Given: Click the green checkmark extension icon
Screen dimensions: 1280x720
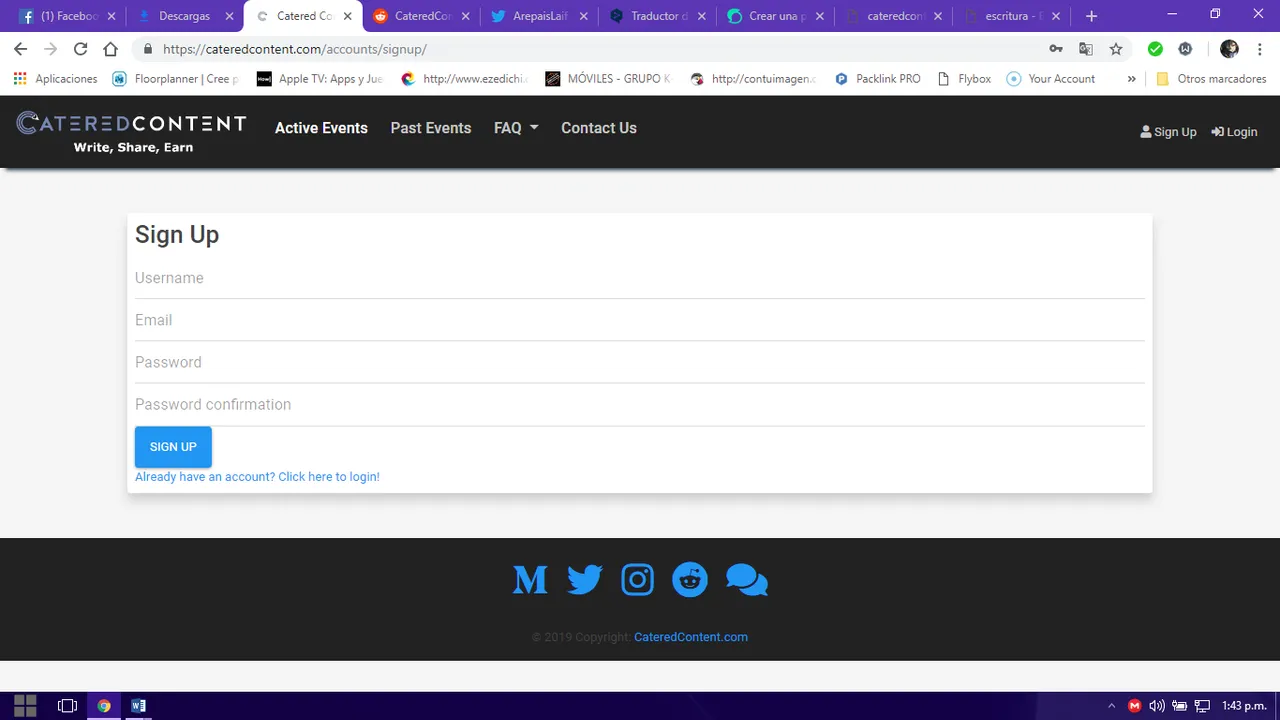Looking at the screenshot, I should (1155, 49).
